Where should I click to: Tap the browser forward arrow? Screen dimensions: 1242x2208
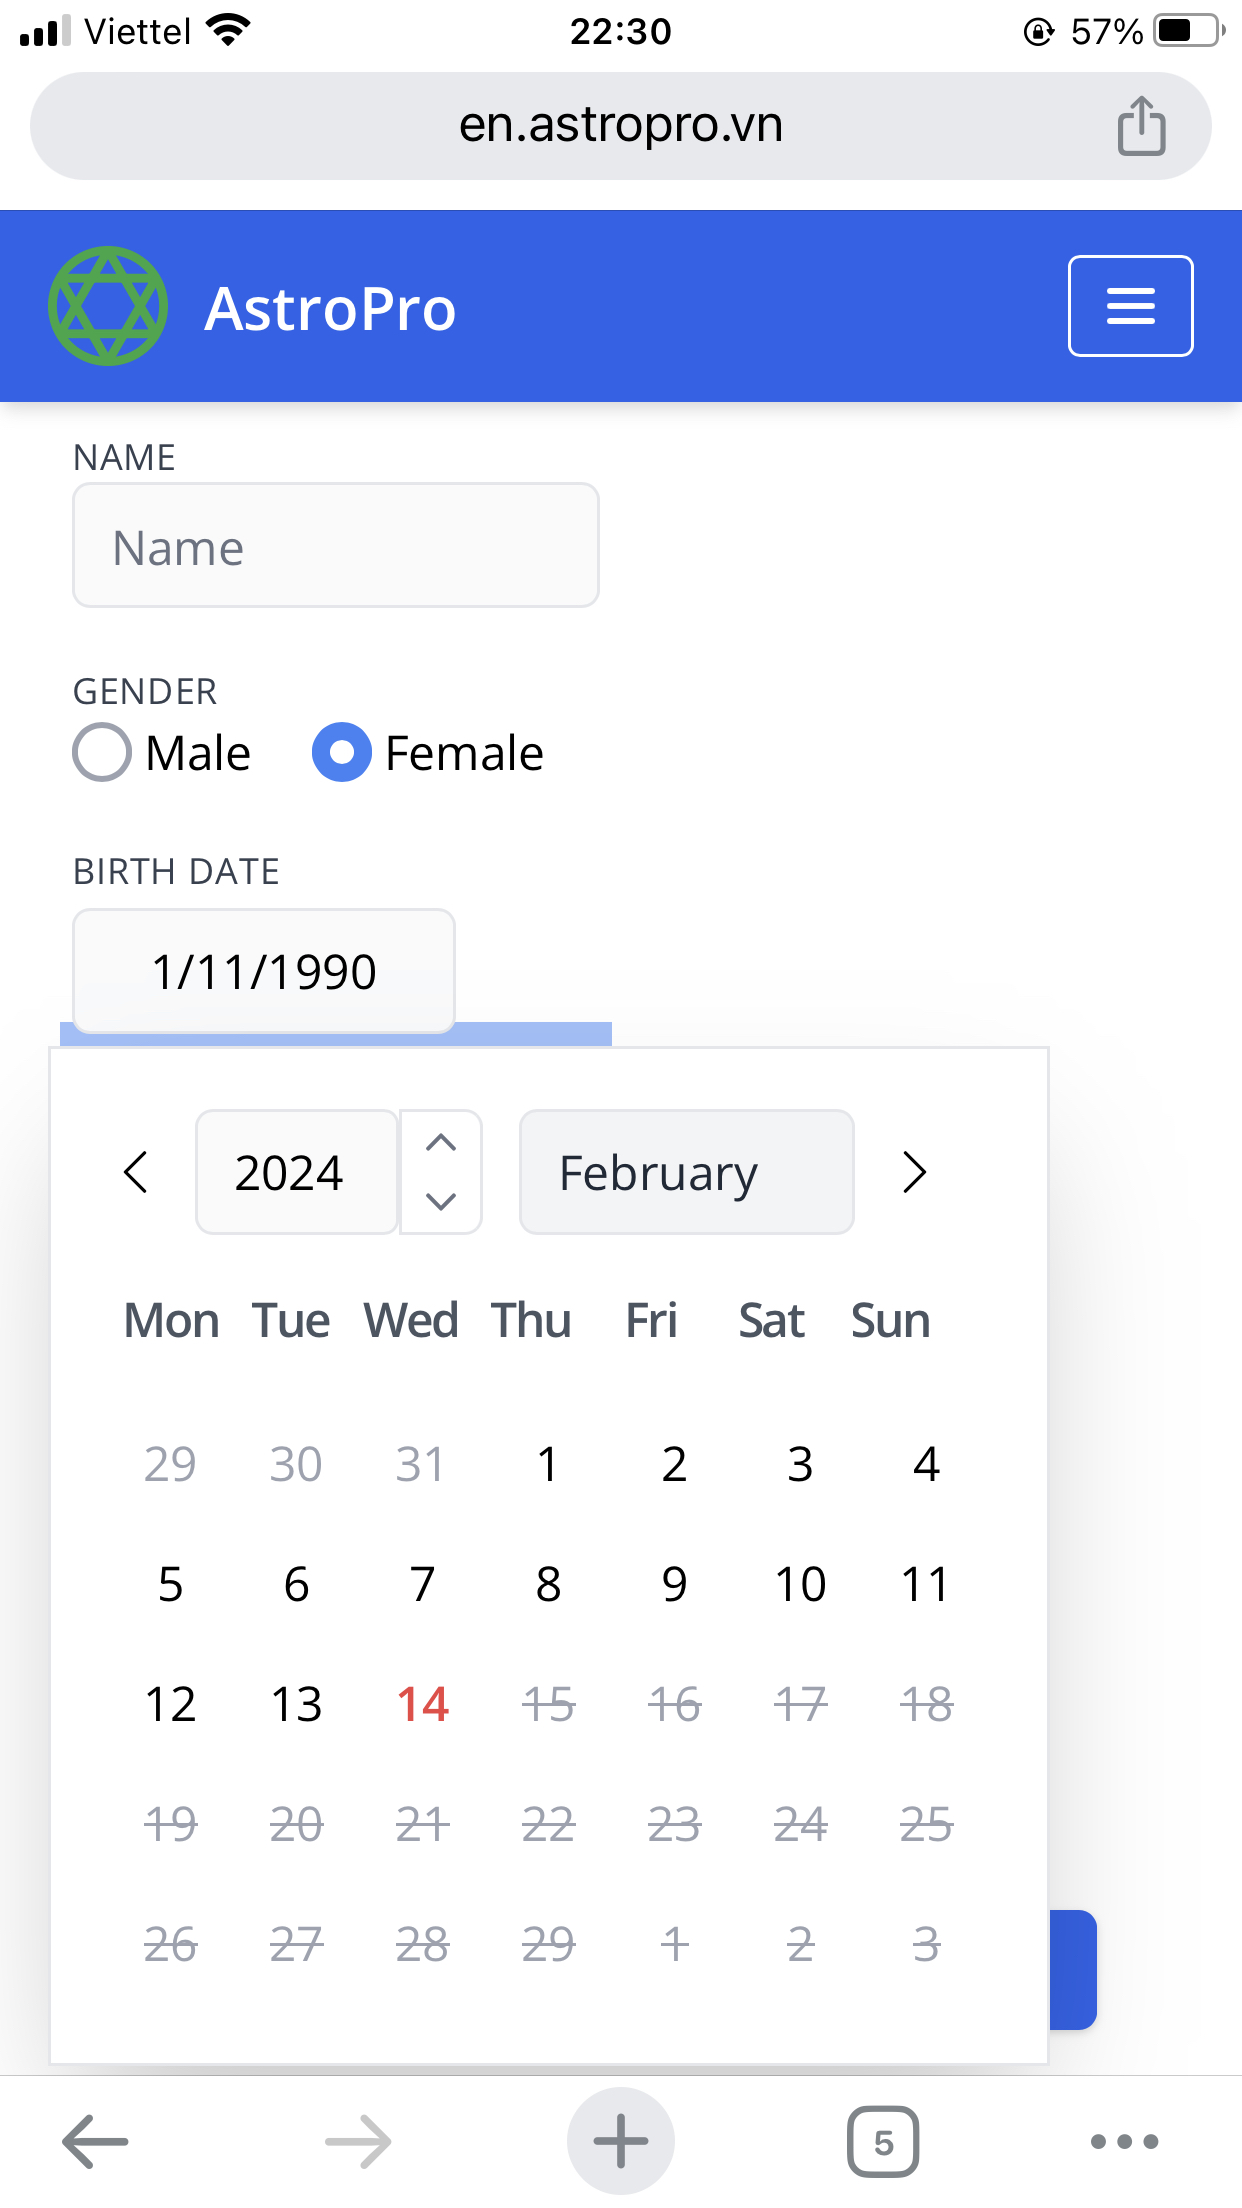pyautogui.click(x=355, y=2140)
